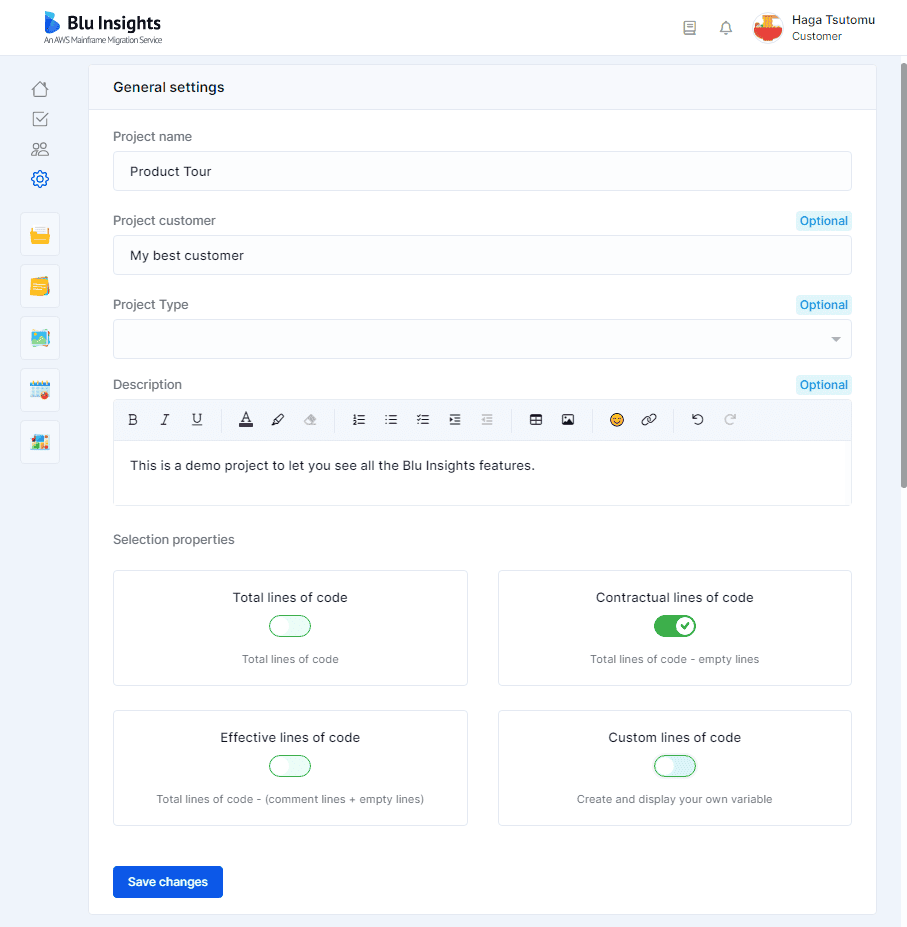Click Optional badge beside Description
This screenshot has height=927, width=907.
(x=824, y=385)
